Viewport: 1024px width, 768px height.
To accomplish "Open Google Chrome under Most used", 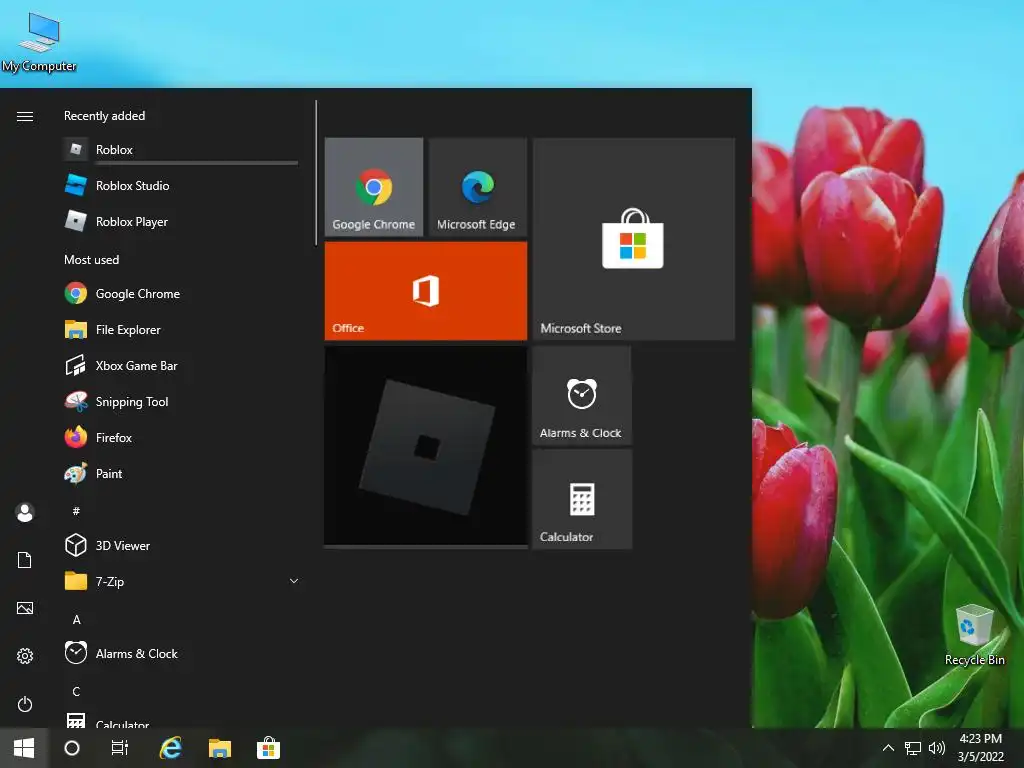I will coord(180,294).
